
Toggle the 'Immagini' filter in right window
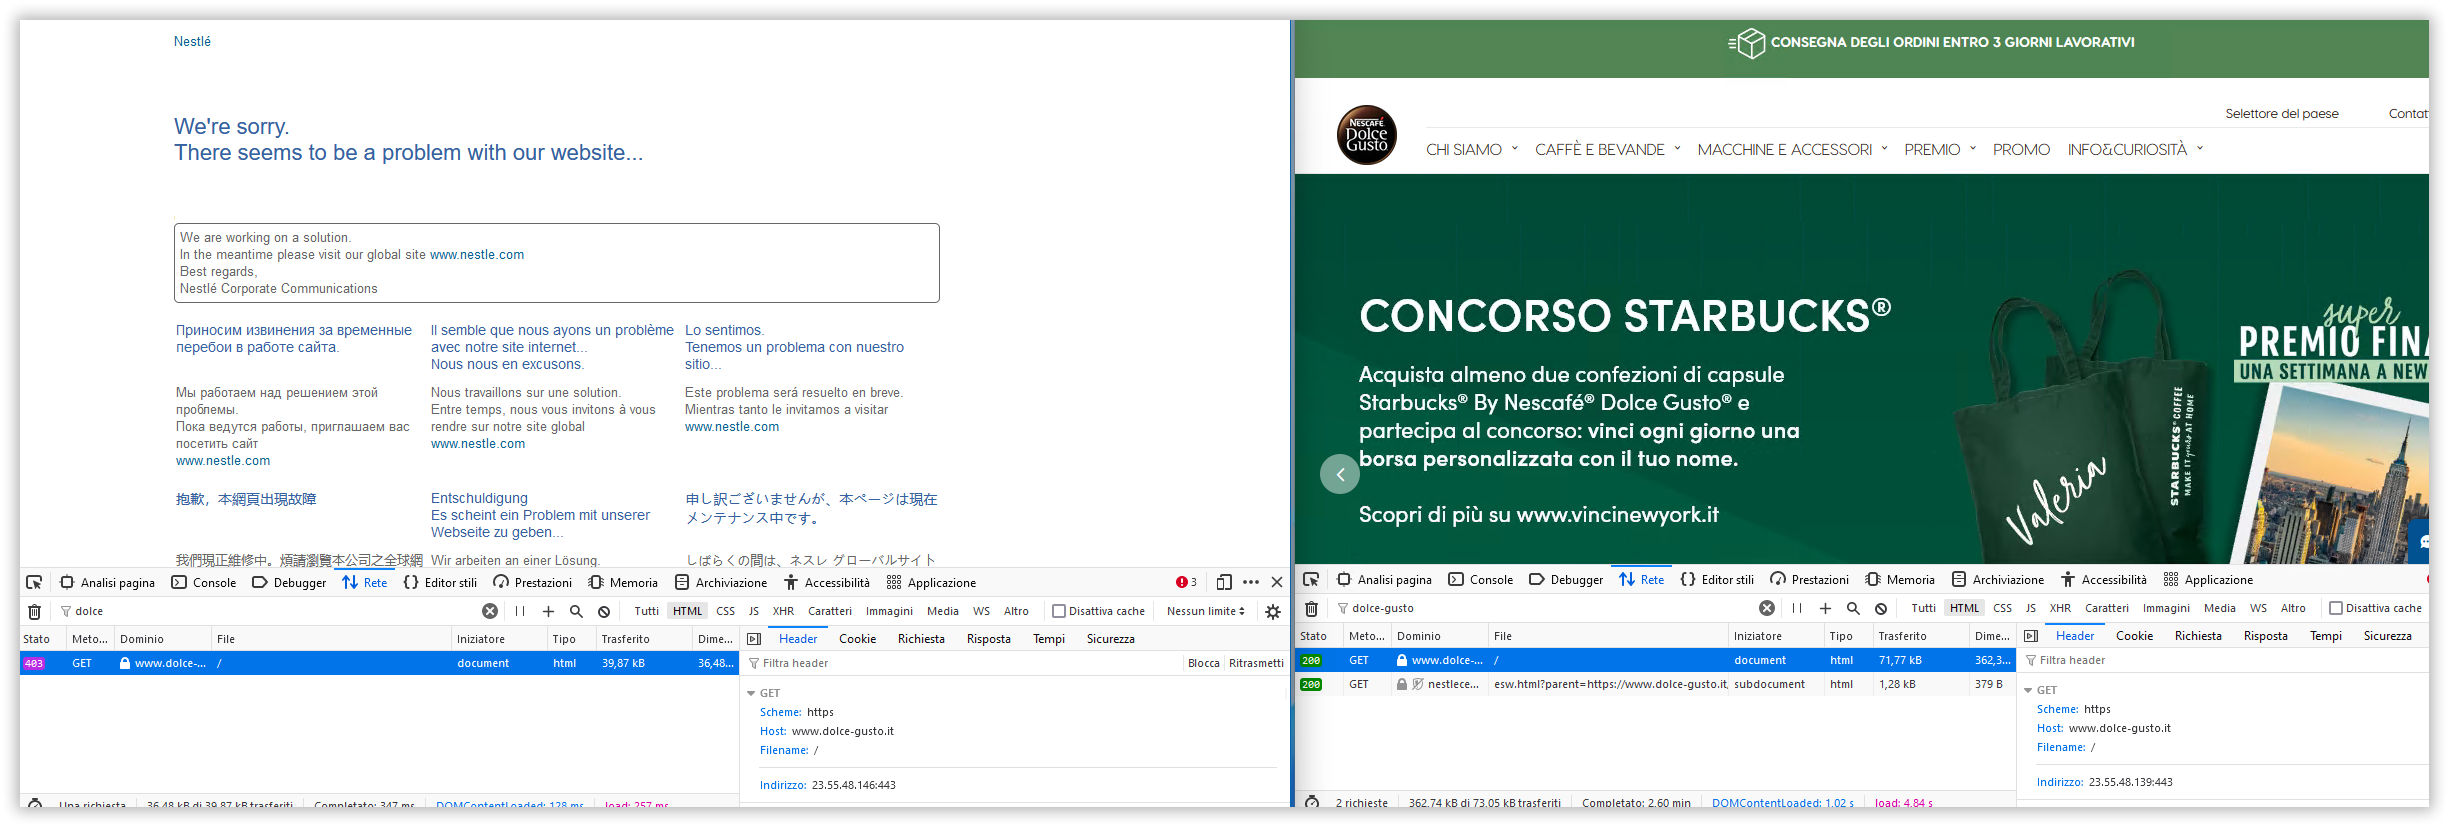click(2166, 608)
